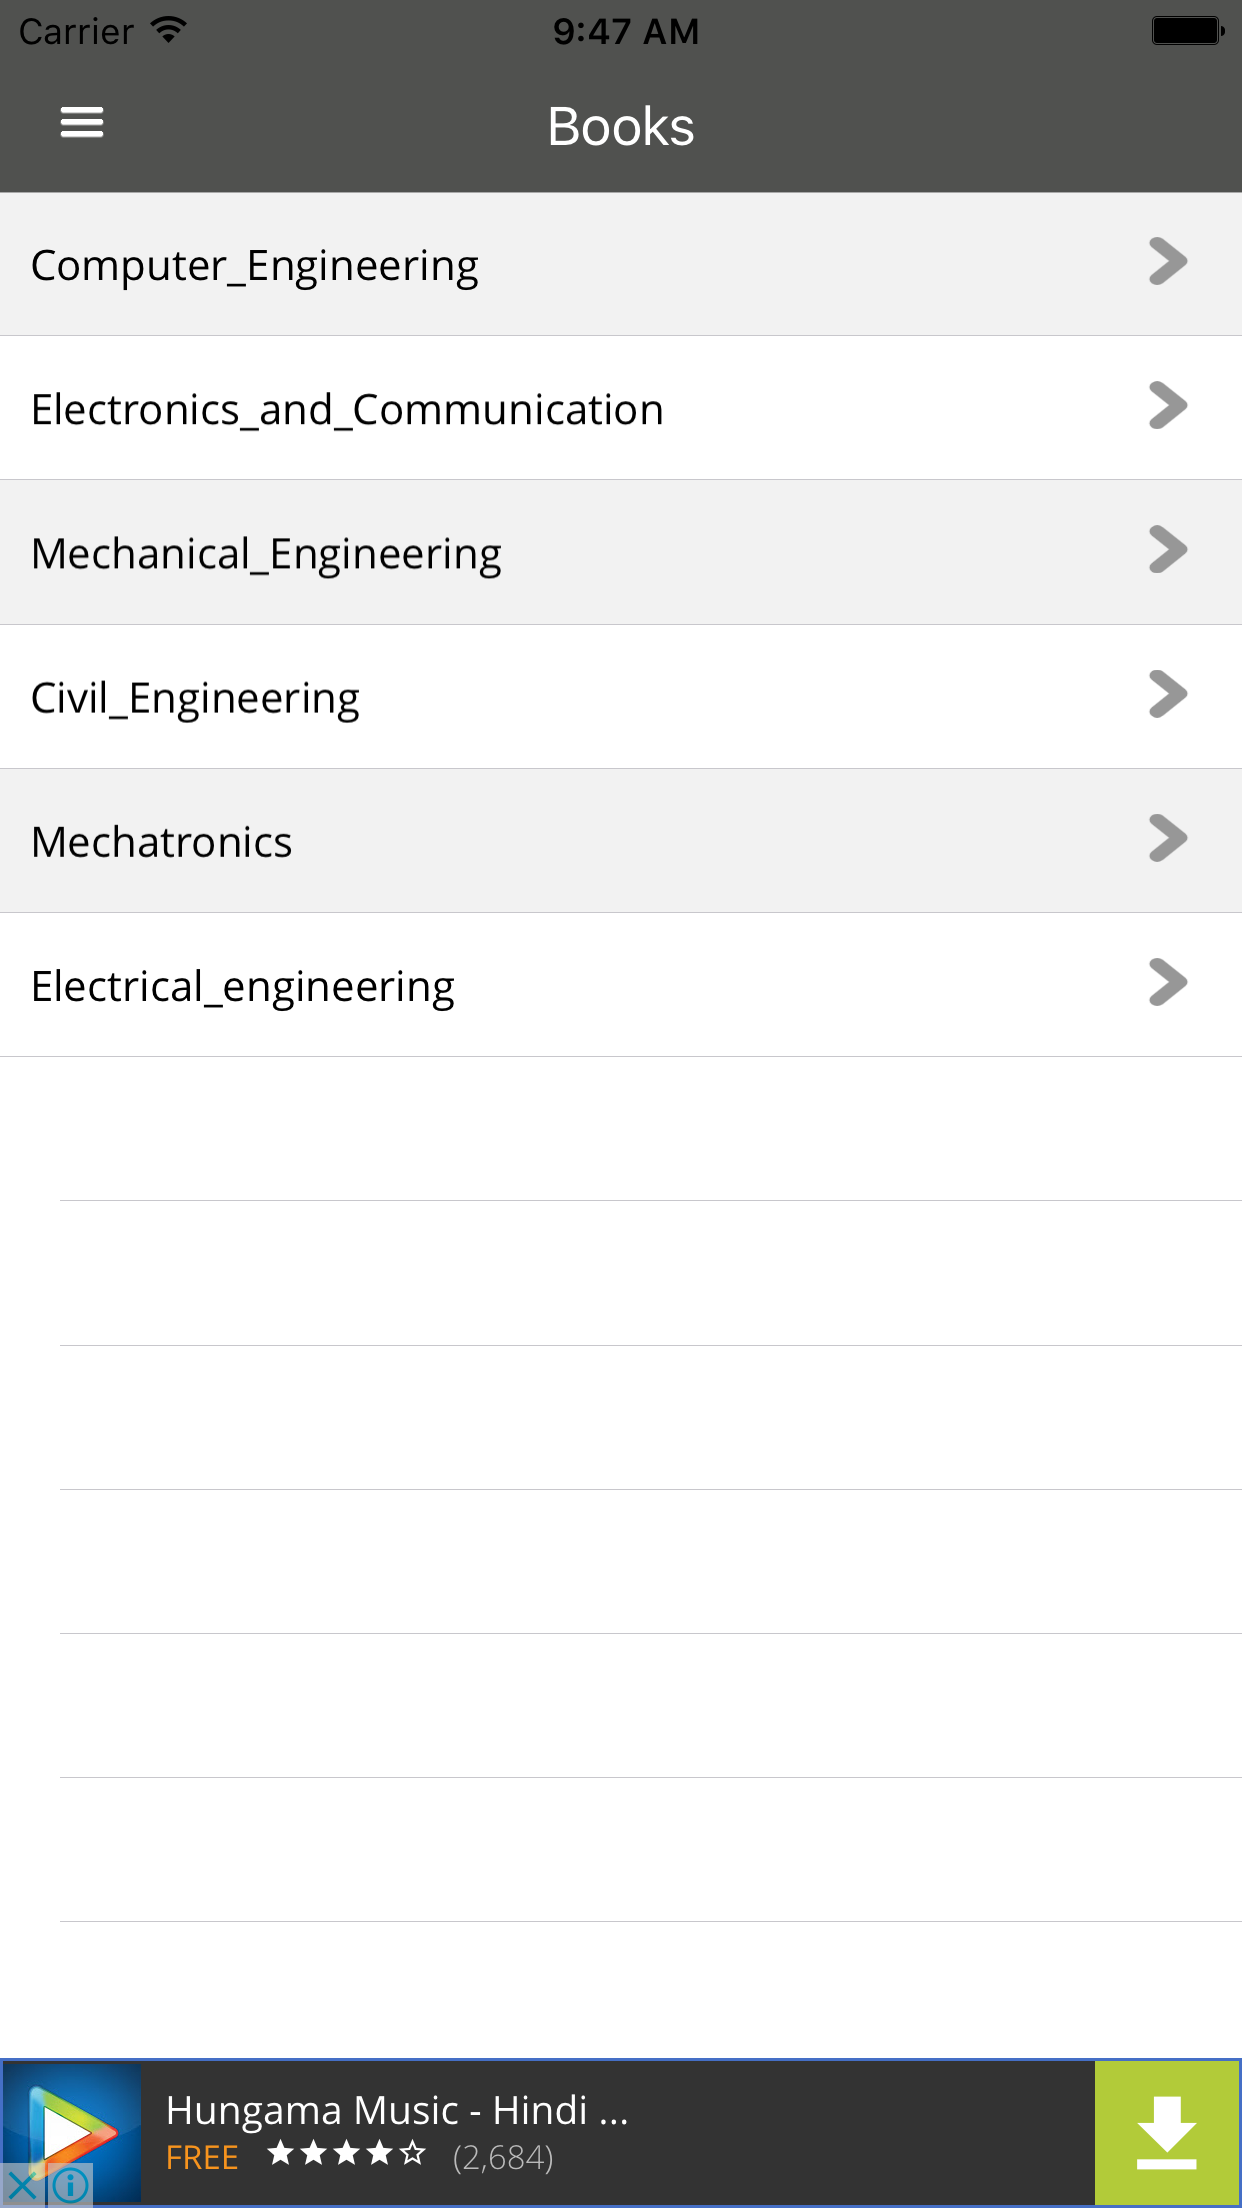Viewport: 1242px width, 2208px height.
Task: Click the chevron beside Mechatronics
Action: [x=1168, y=838]
